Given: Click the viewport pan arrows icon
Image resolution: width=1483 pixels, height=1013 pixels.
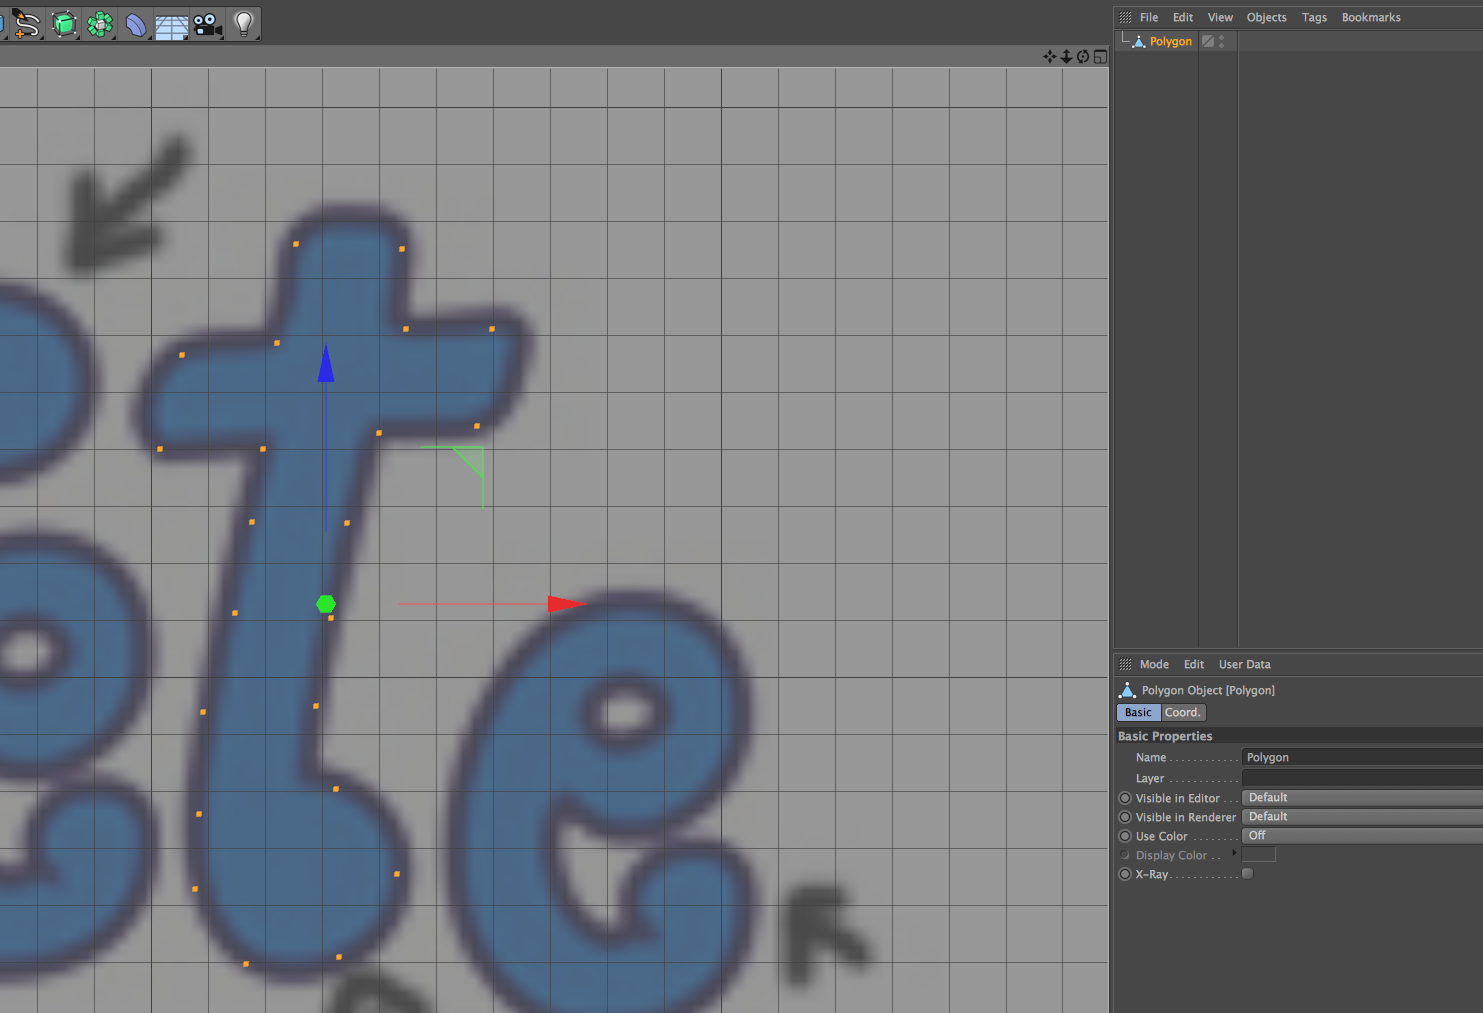Looking at the screenshot, I should [x=1049, y=56].
